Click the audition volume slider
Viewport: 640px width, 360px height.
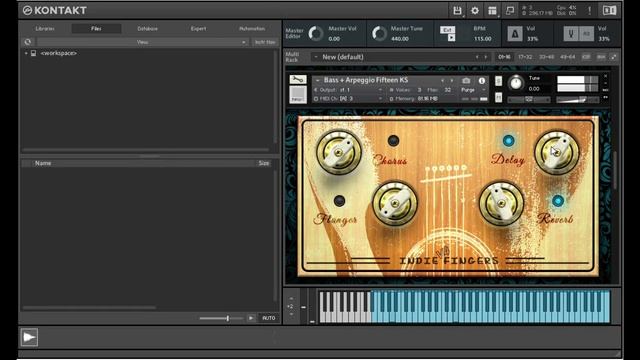221,318
